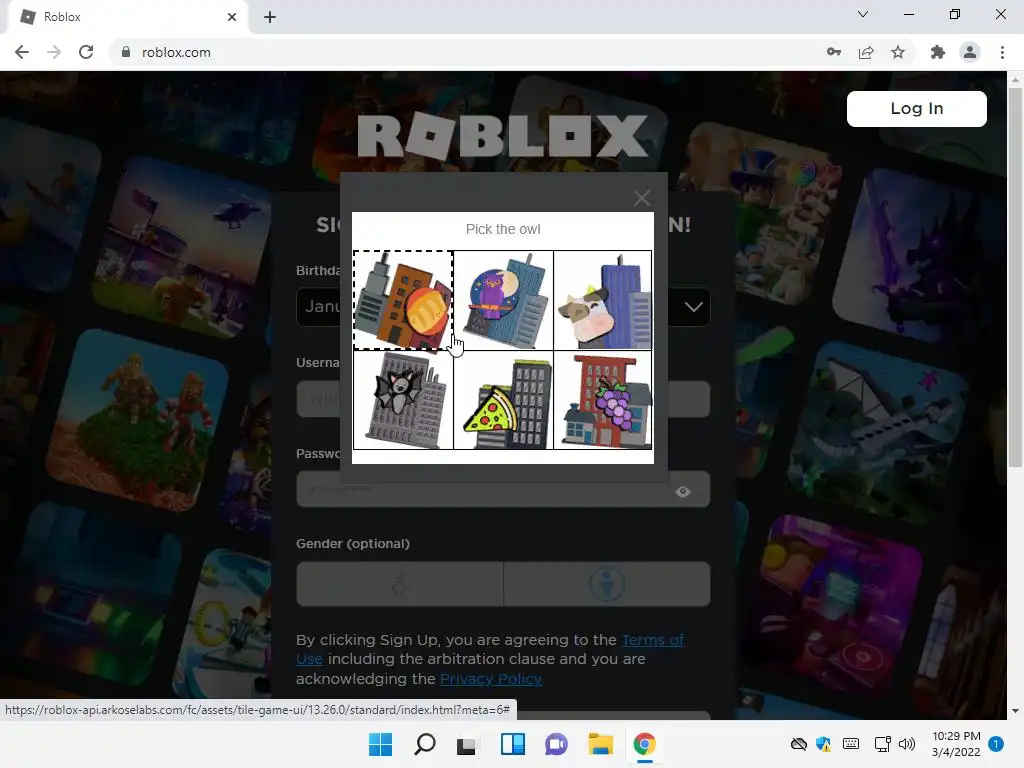Viewport: 1024px width, 768px height.
Task: Close the captcha dialog with X
Action: click(642, 198)
